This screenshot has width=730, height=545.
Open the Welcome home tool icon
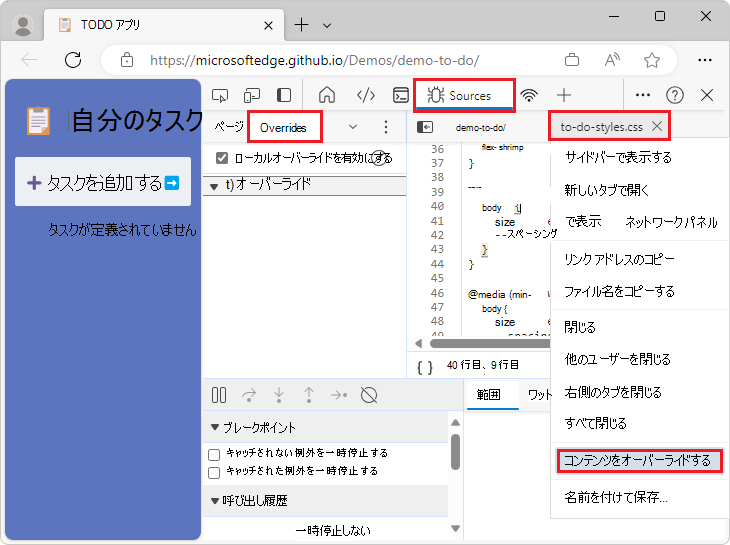(x=327, y=95)
